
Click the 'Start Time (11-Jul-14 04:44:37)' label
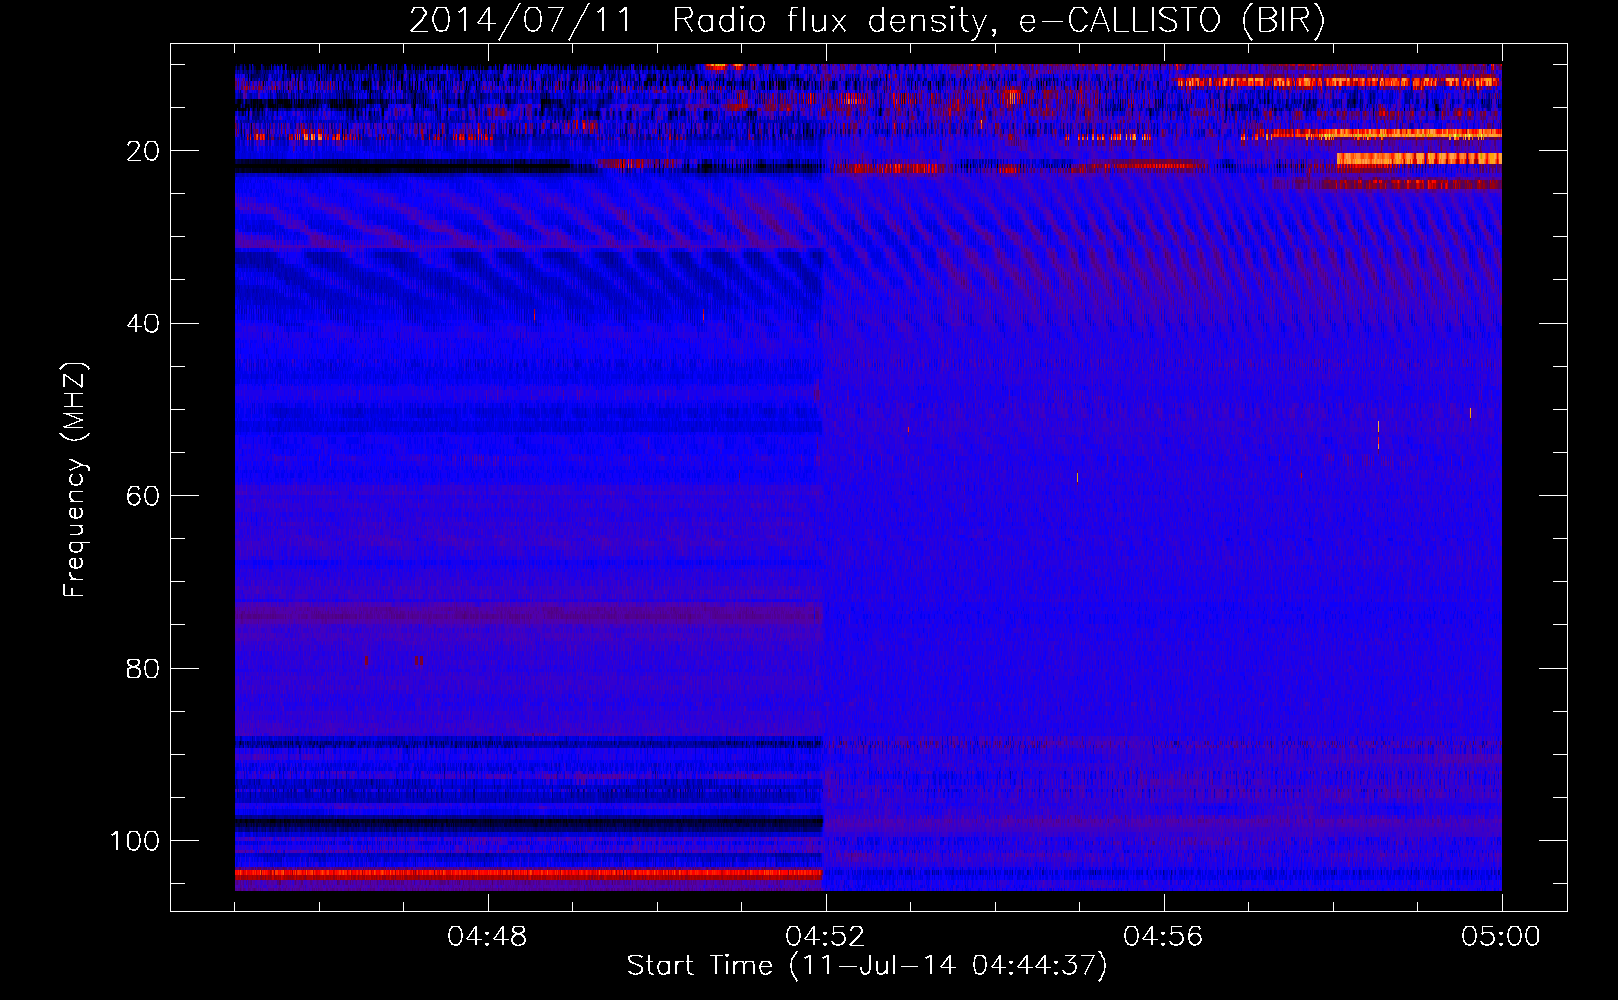(x=867, y=966)
